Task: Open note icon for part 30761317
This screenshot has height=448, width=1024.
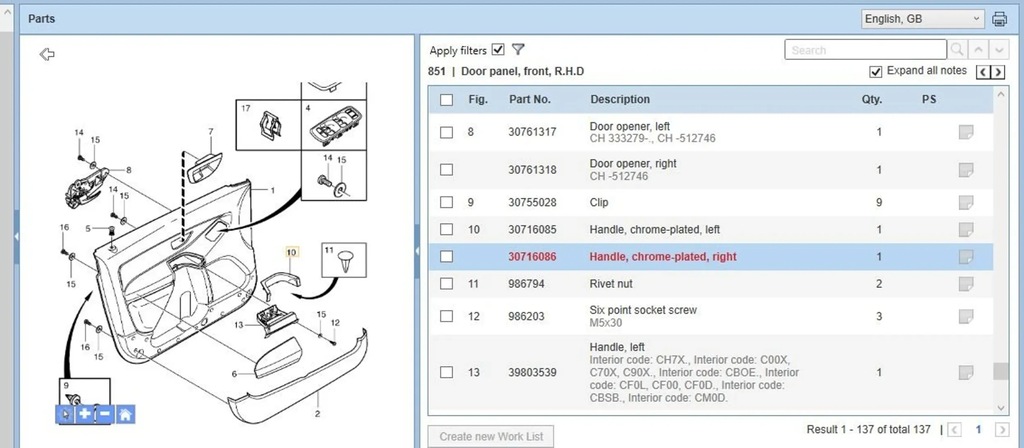Action: [966, 132]
